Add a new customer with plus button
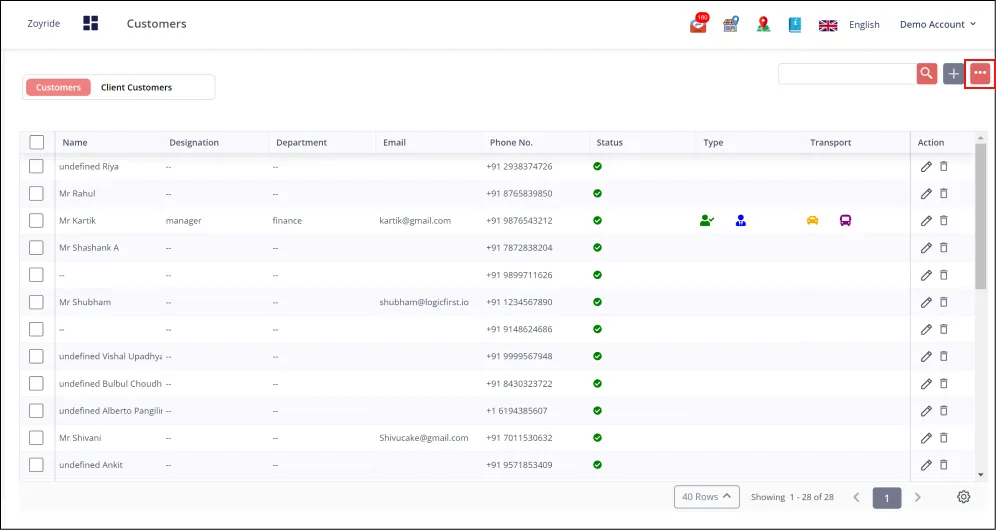 953,74
